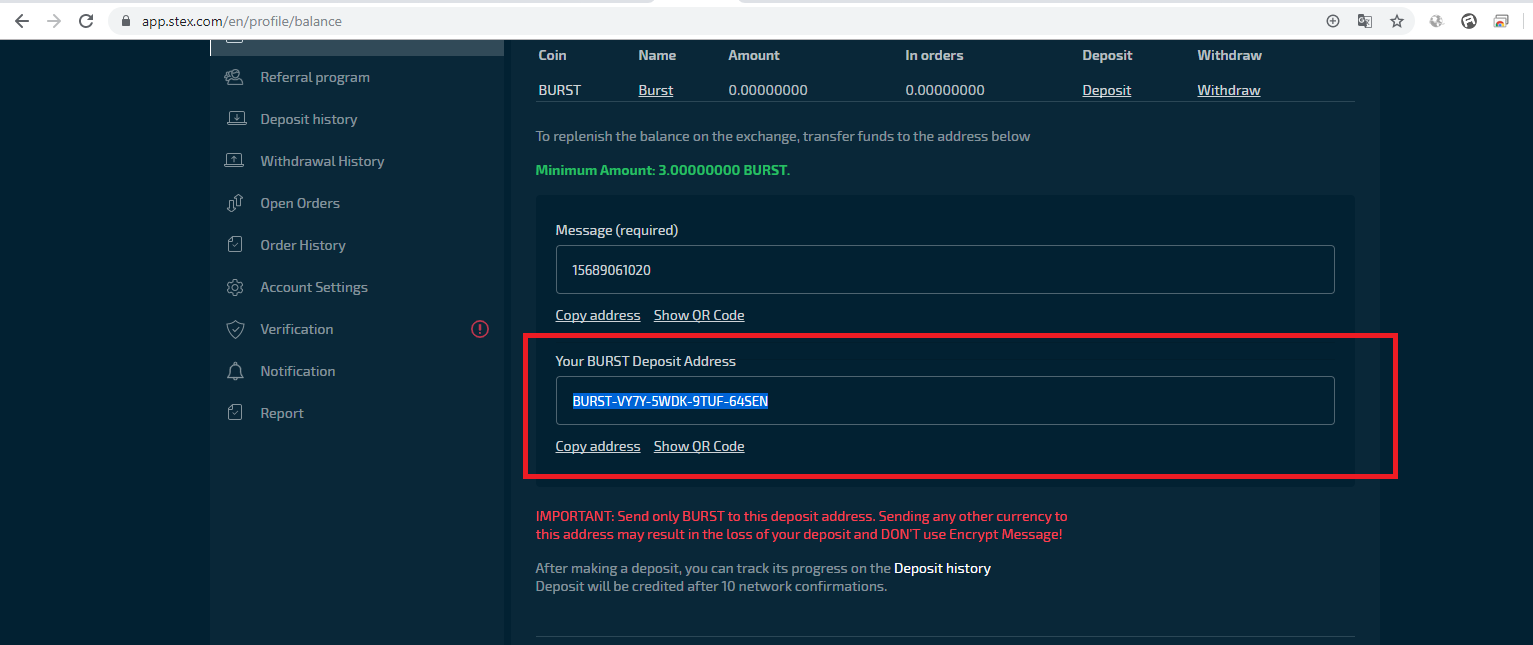Click the Deposit history download icon
Image resolution: width=1533 pixels, height=645 pixels.
pyautogui.click(x=235, y=119)
